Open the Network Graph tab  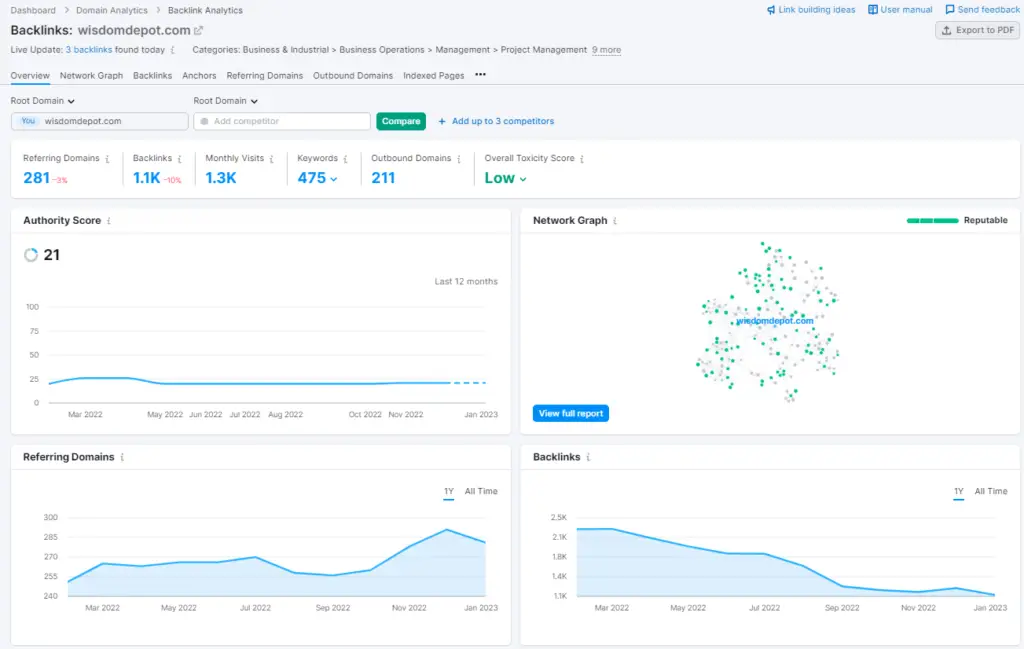tap(91, 76)
